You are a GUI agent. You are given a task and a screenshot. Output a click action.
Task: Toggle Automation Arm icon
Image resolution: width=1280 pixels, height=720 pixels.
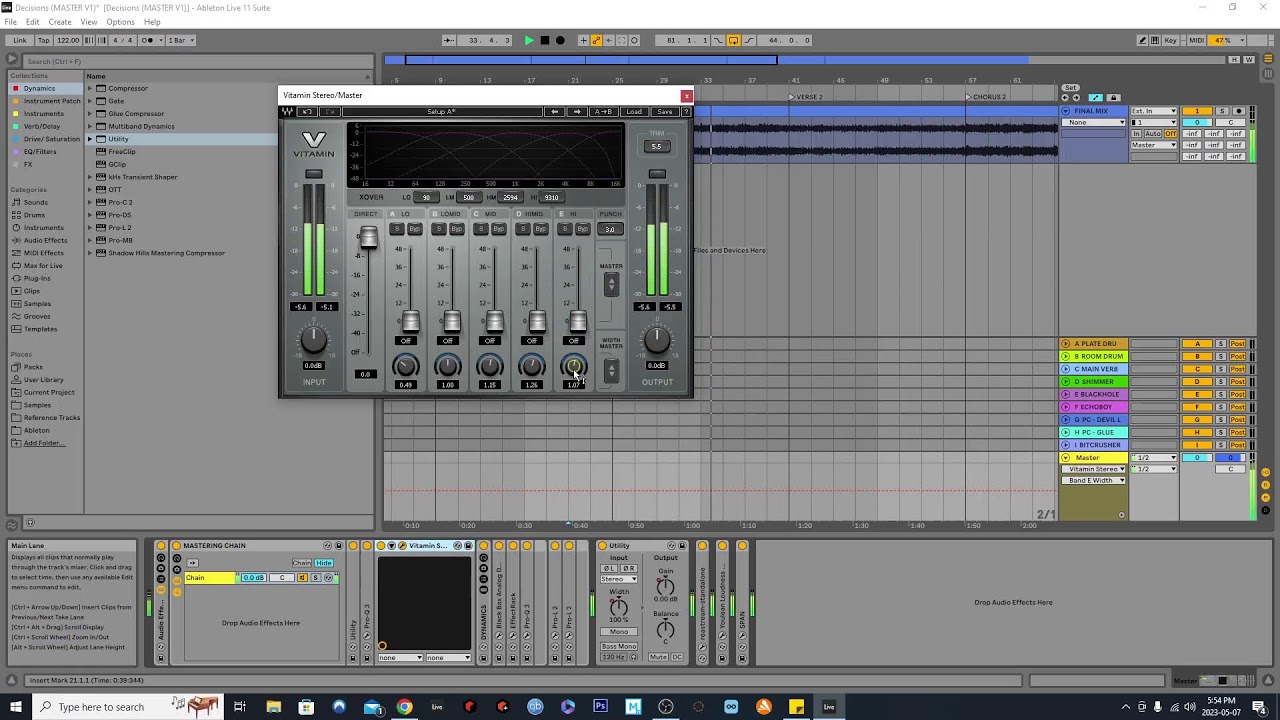point(597,40)
